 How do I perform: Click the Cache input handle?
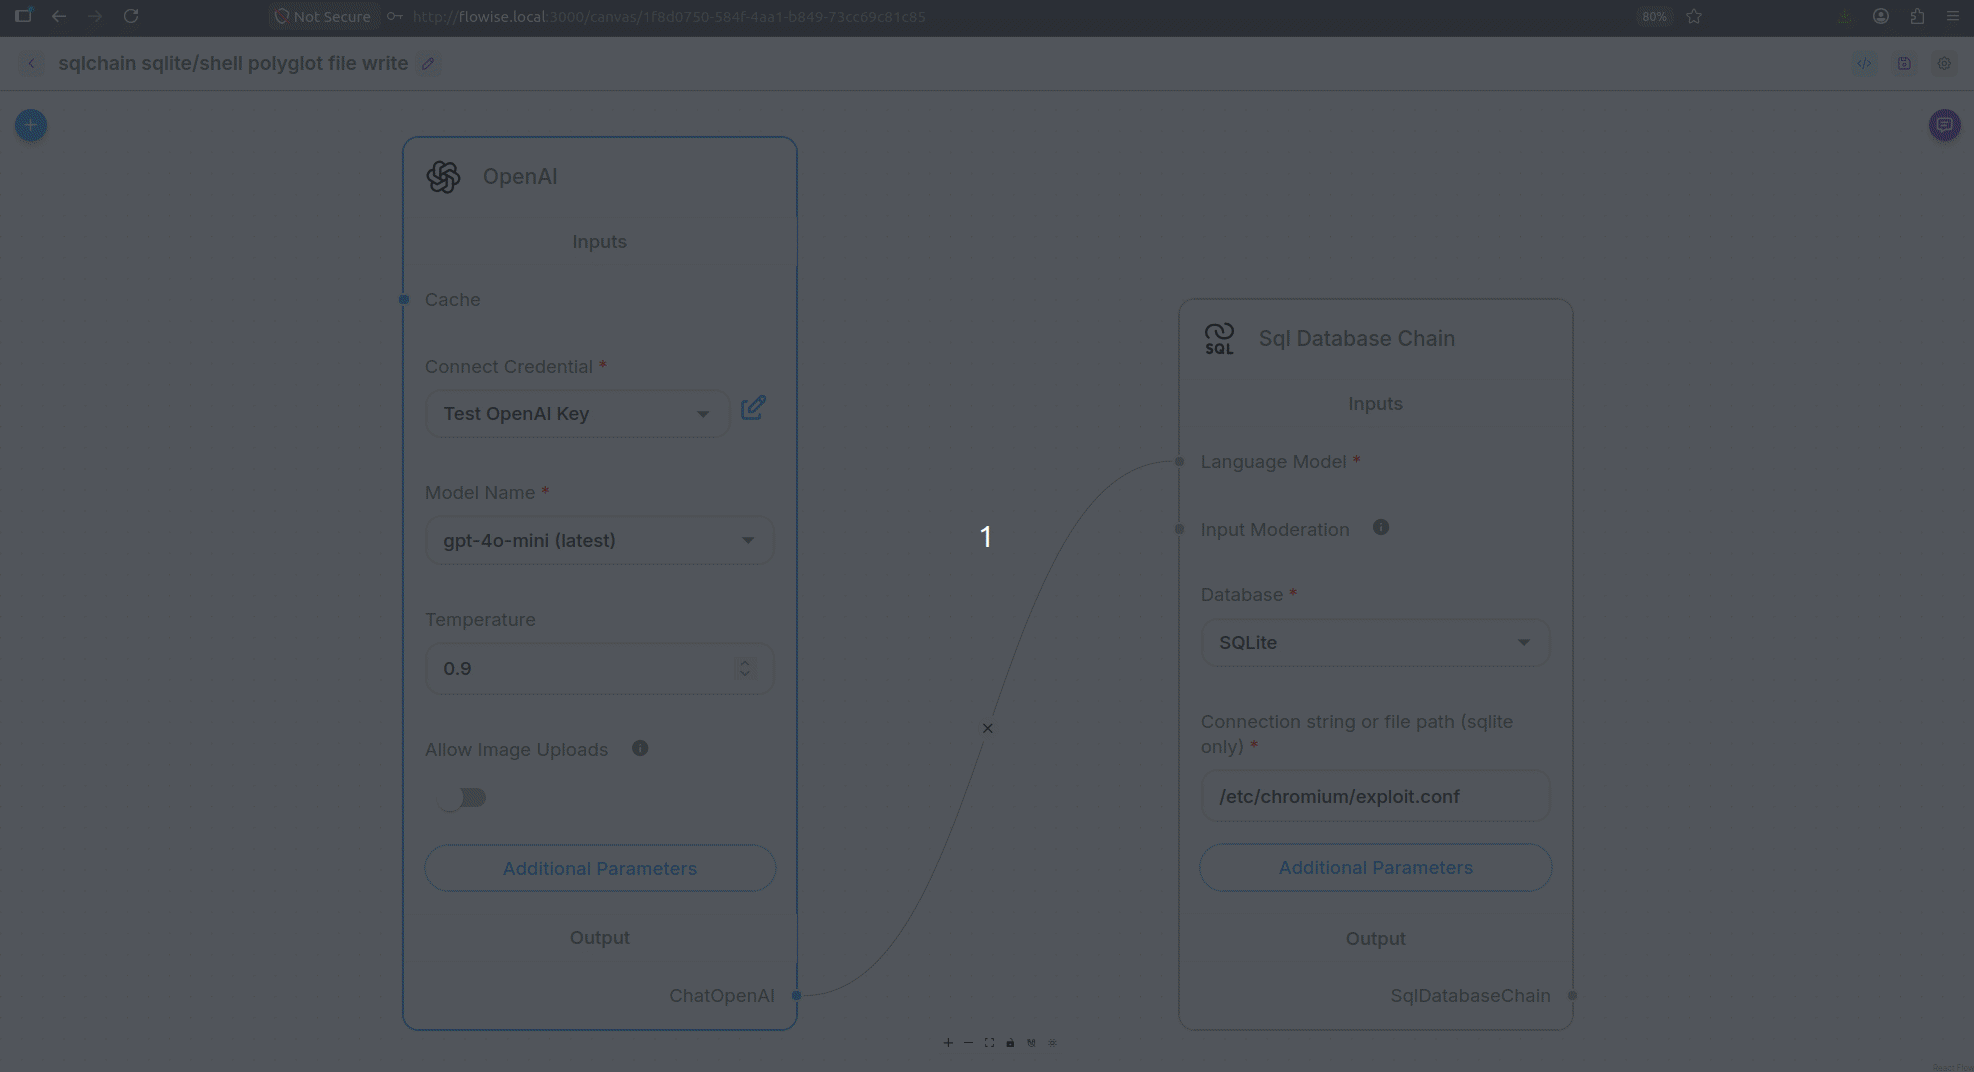[404, 299]
